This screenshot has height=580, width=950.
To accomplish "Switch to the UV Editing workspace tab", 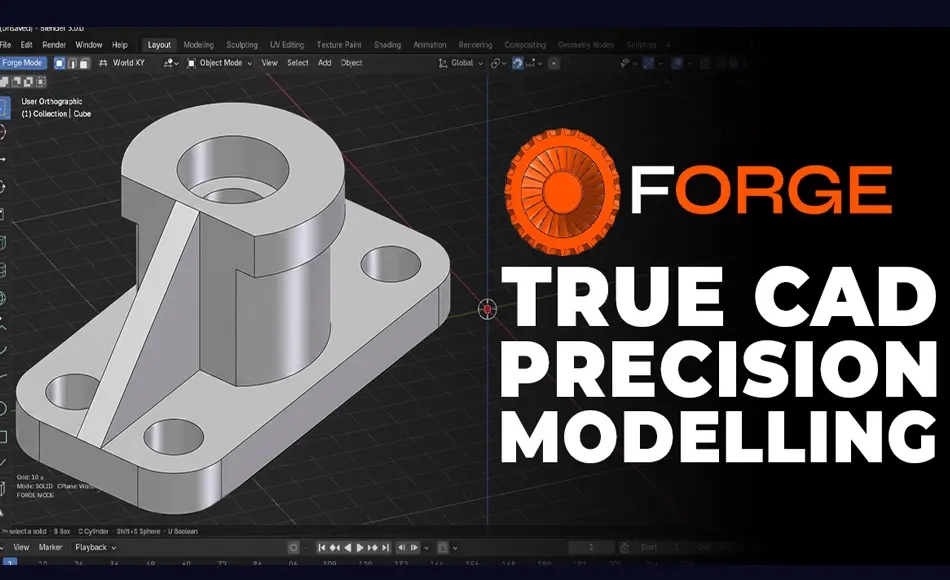I will (x=287, y=45).
